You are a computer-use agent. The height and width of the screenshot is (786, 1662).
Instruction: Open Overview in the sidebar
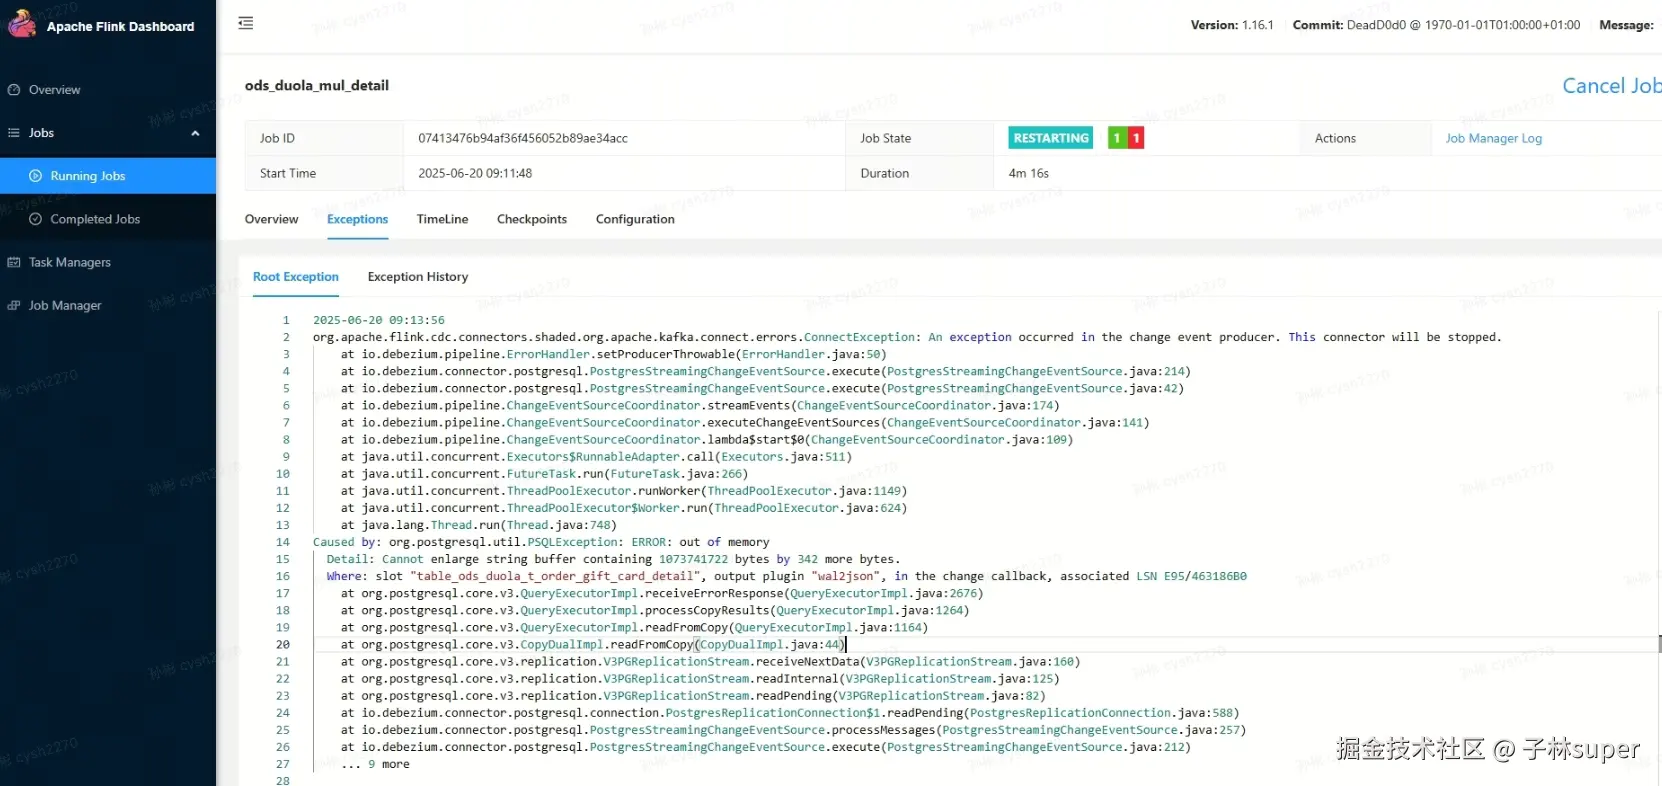[108, 90]
